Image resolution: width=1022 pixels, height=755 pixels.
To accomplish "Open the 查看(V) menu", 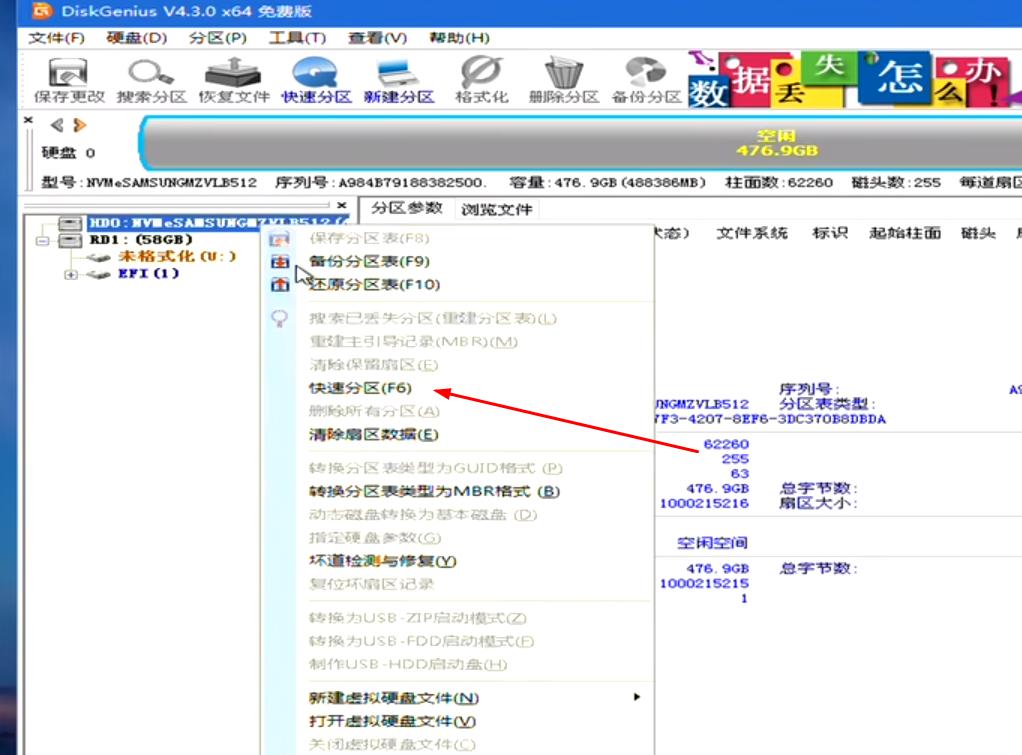I will 377,38.
